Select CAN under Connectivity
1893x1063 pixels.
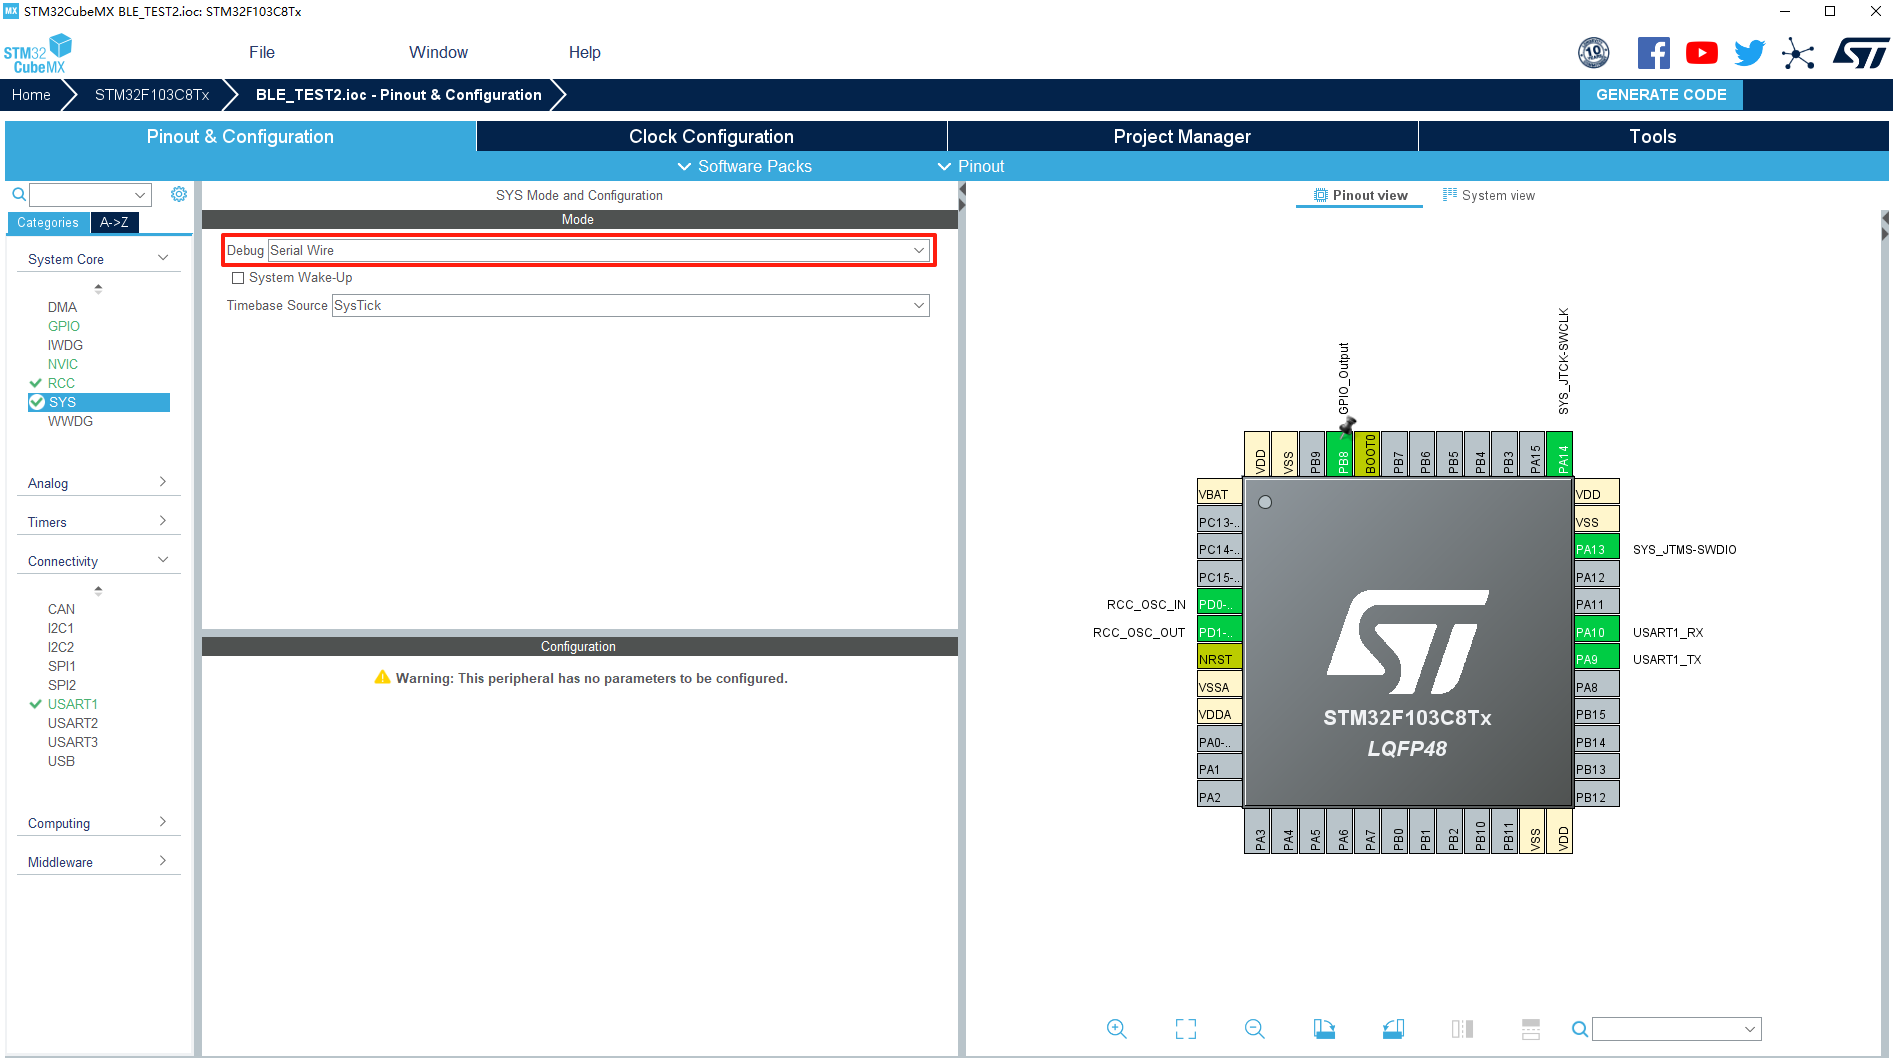click(61, 609)
